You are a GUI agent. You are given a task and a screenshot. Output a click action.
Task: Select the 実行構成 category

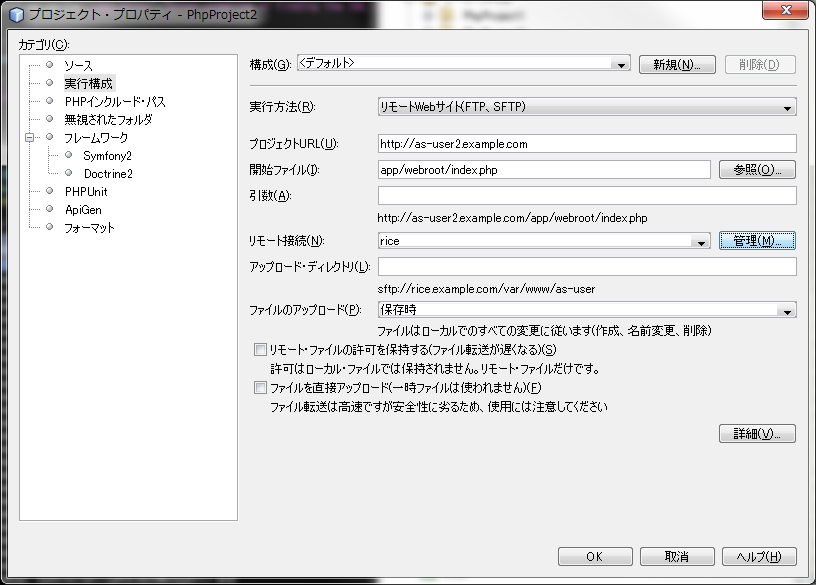click(x=89, y=83)
